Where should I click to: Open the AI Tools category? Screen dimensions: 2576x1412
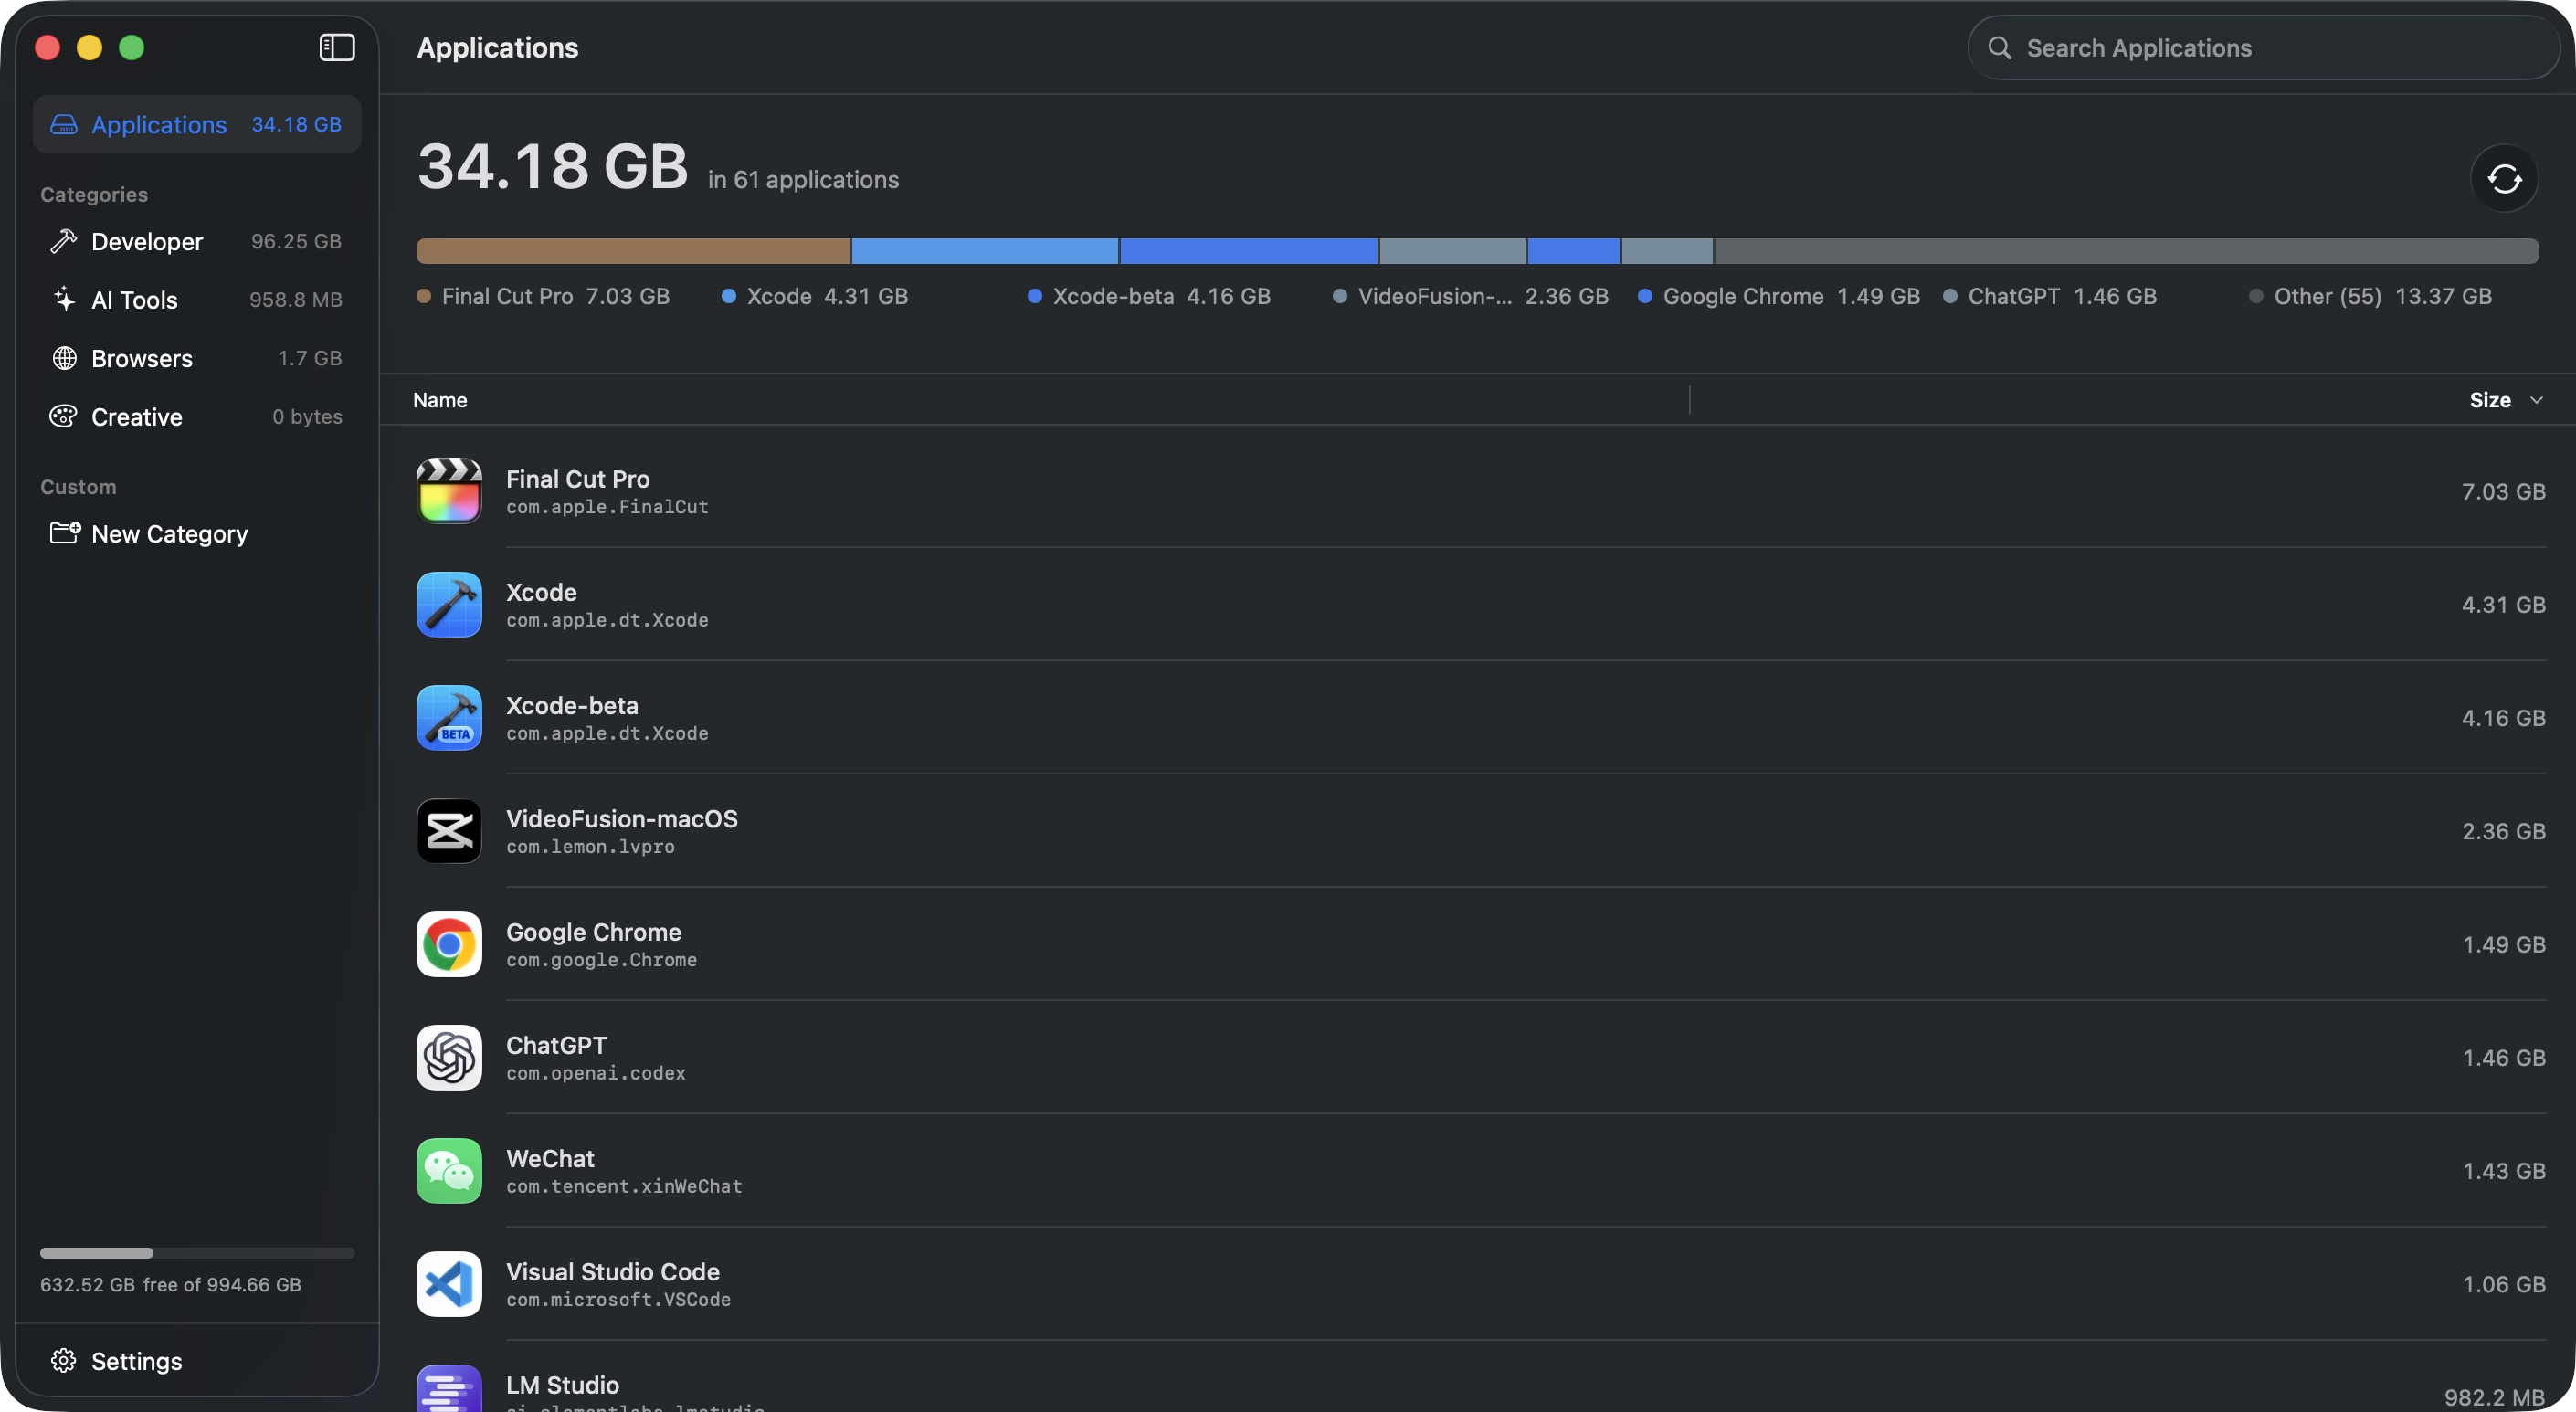click(197, 299)
